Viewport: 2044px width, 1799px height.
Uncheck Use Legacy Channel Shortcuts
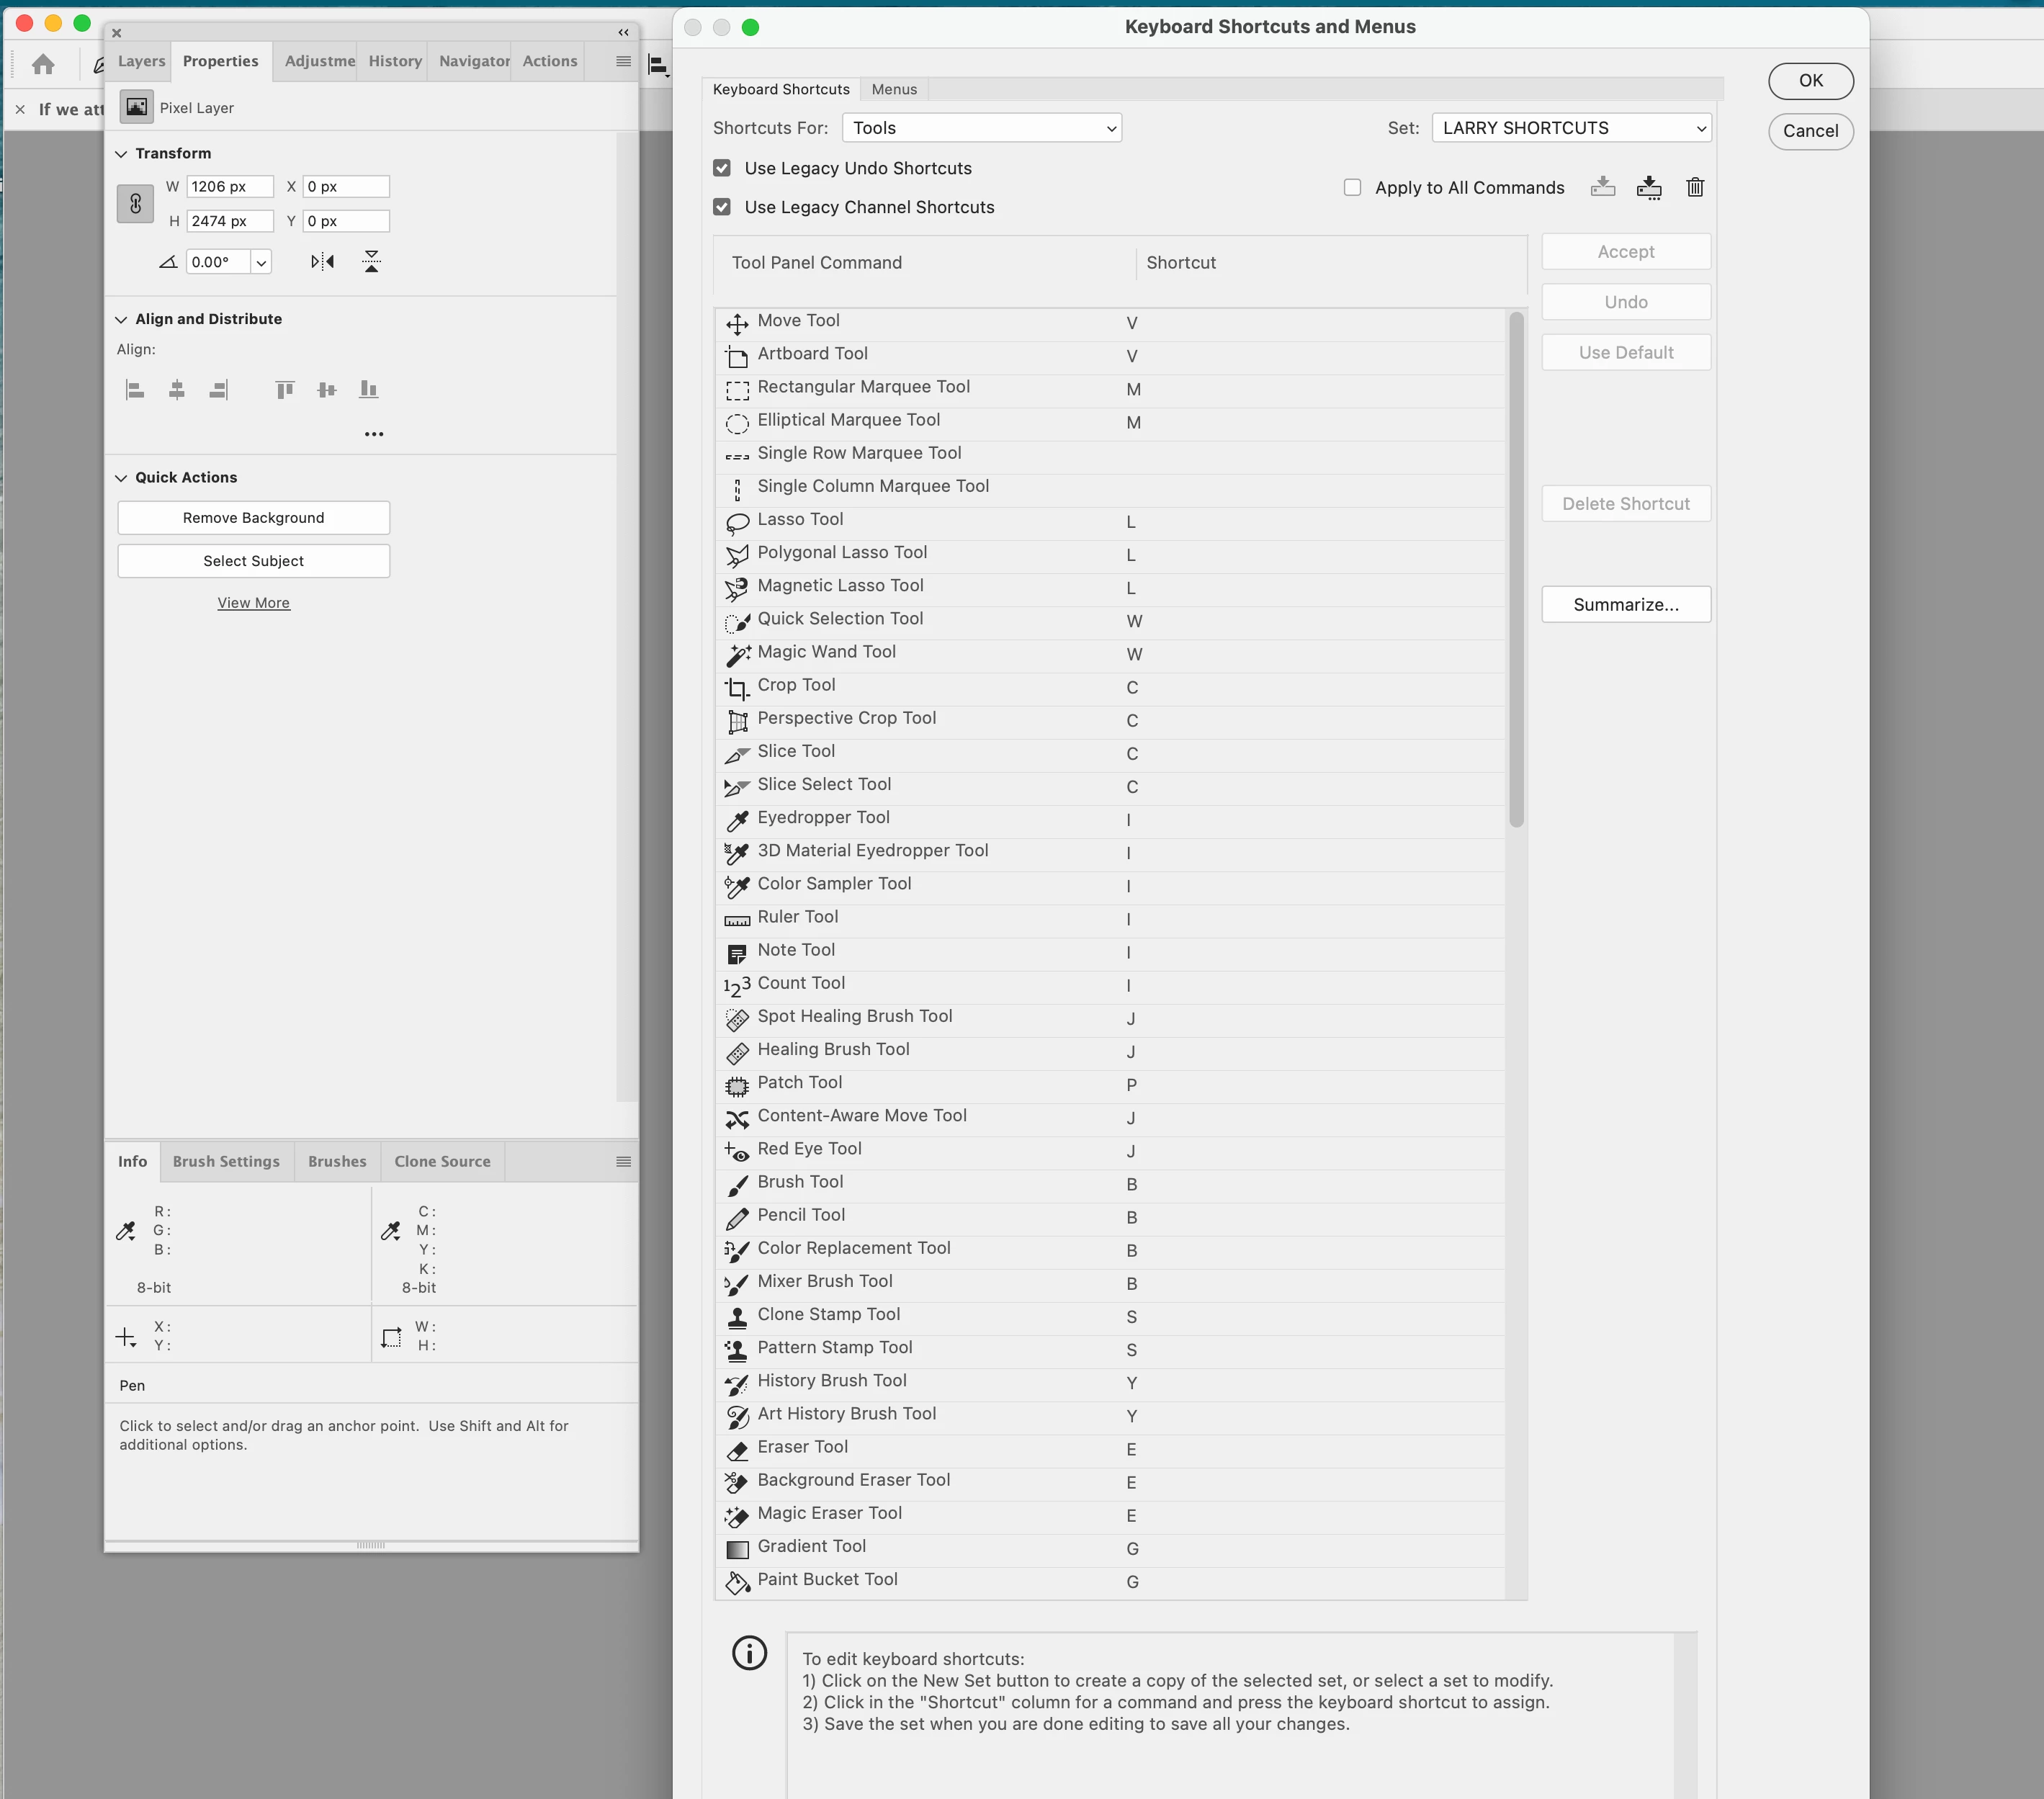(722, 207)
